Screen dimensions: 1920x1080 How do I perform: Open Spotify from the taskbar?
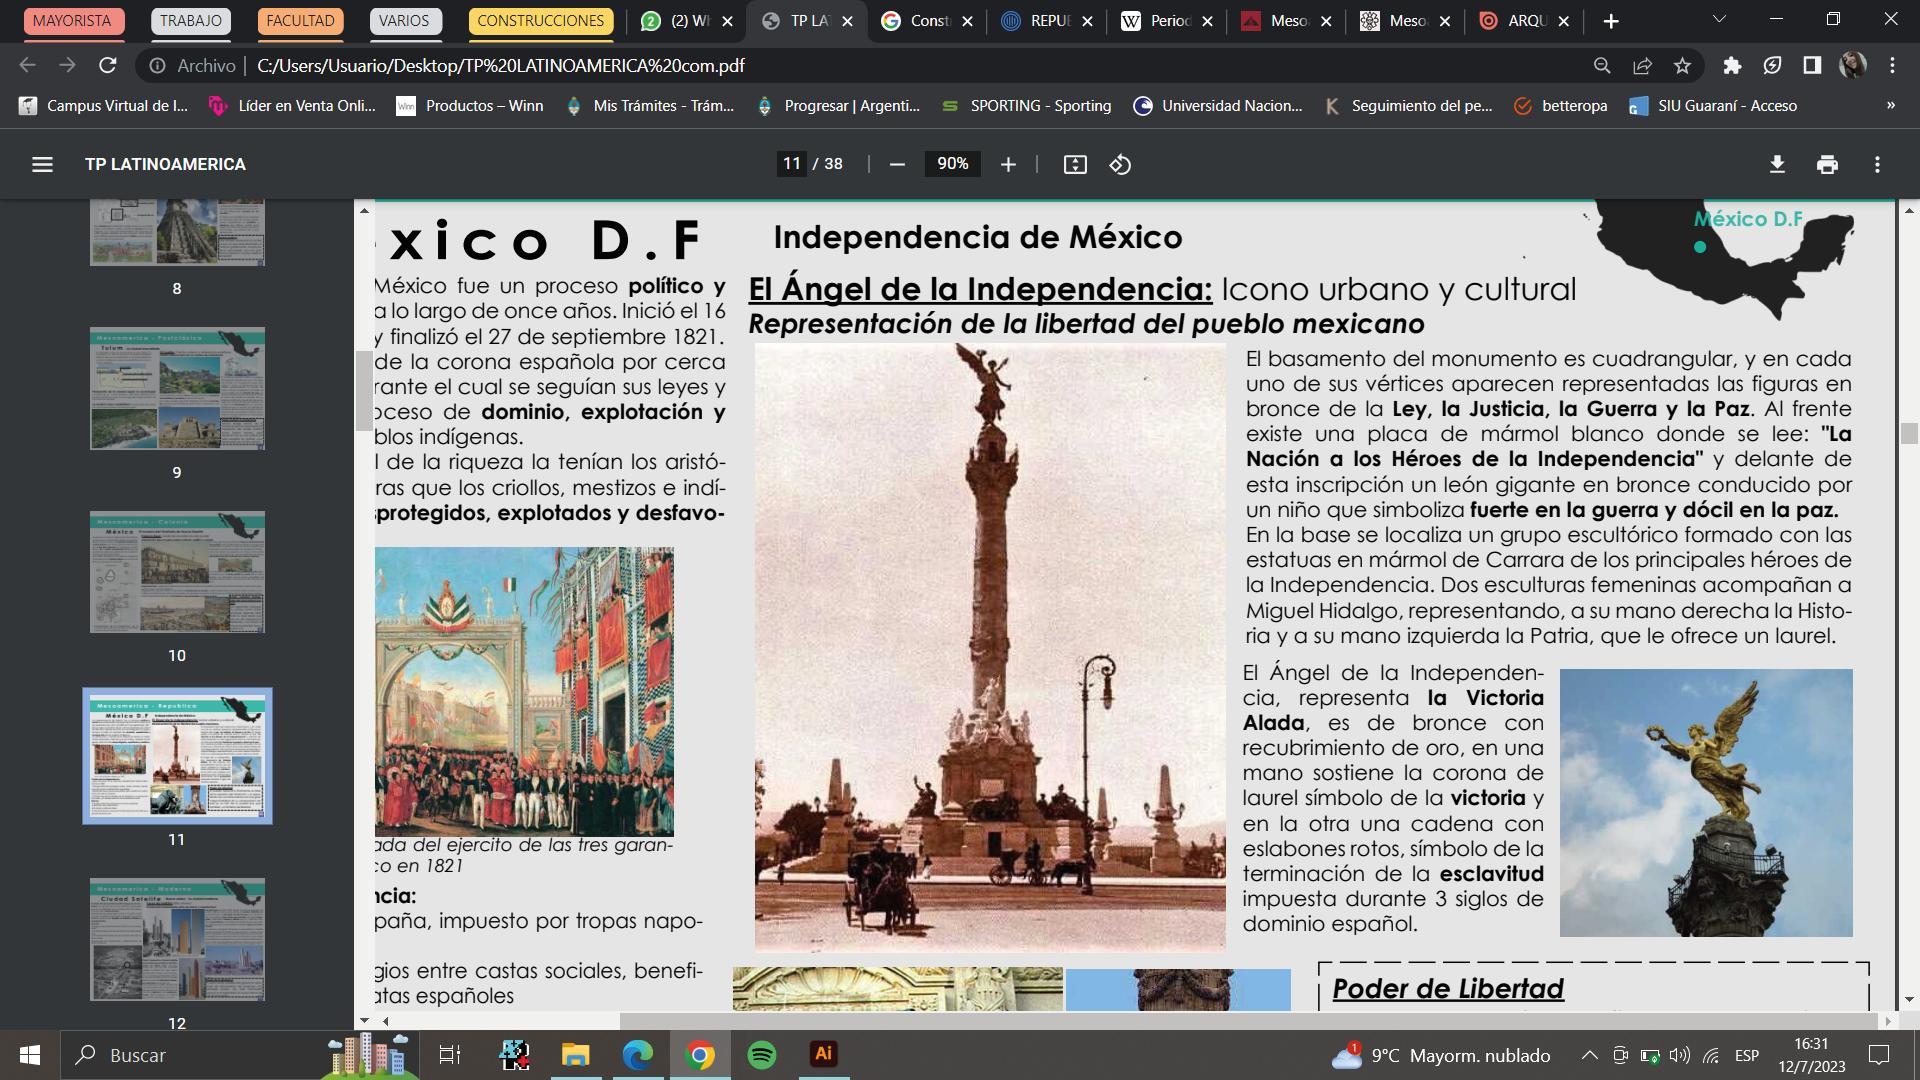762,1054
